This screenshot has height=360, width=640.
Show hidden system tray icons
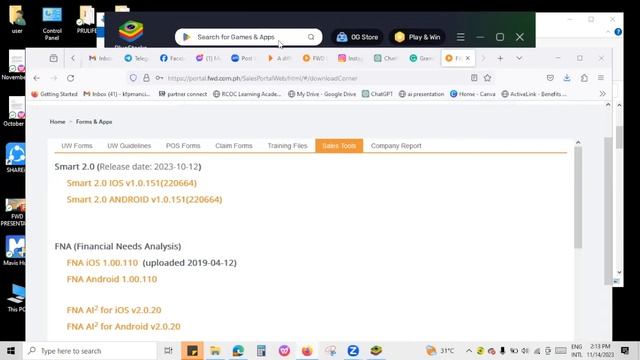[x=469, y=351]
